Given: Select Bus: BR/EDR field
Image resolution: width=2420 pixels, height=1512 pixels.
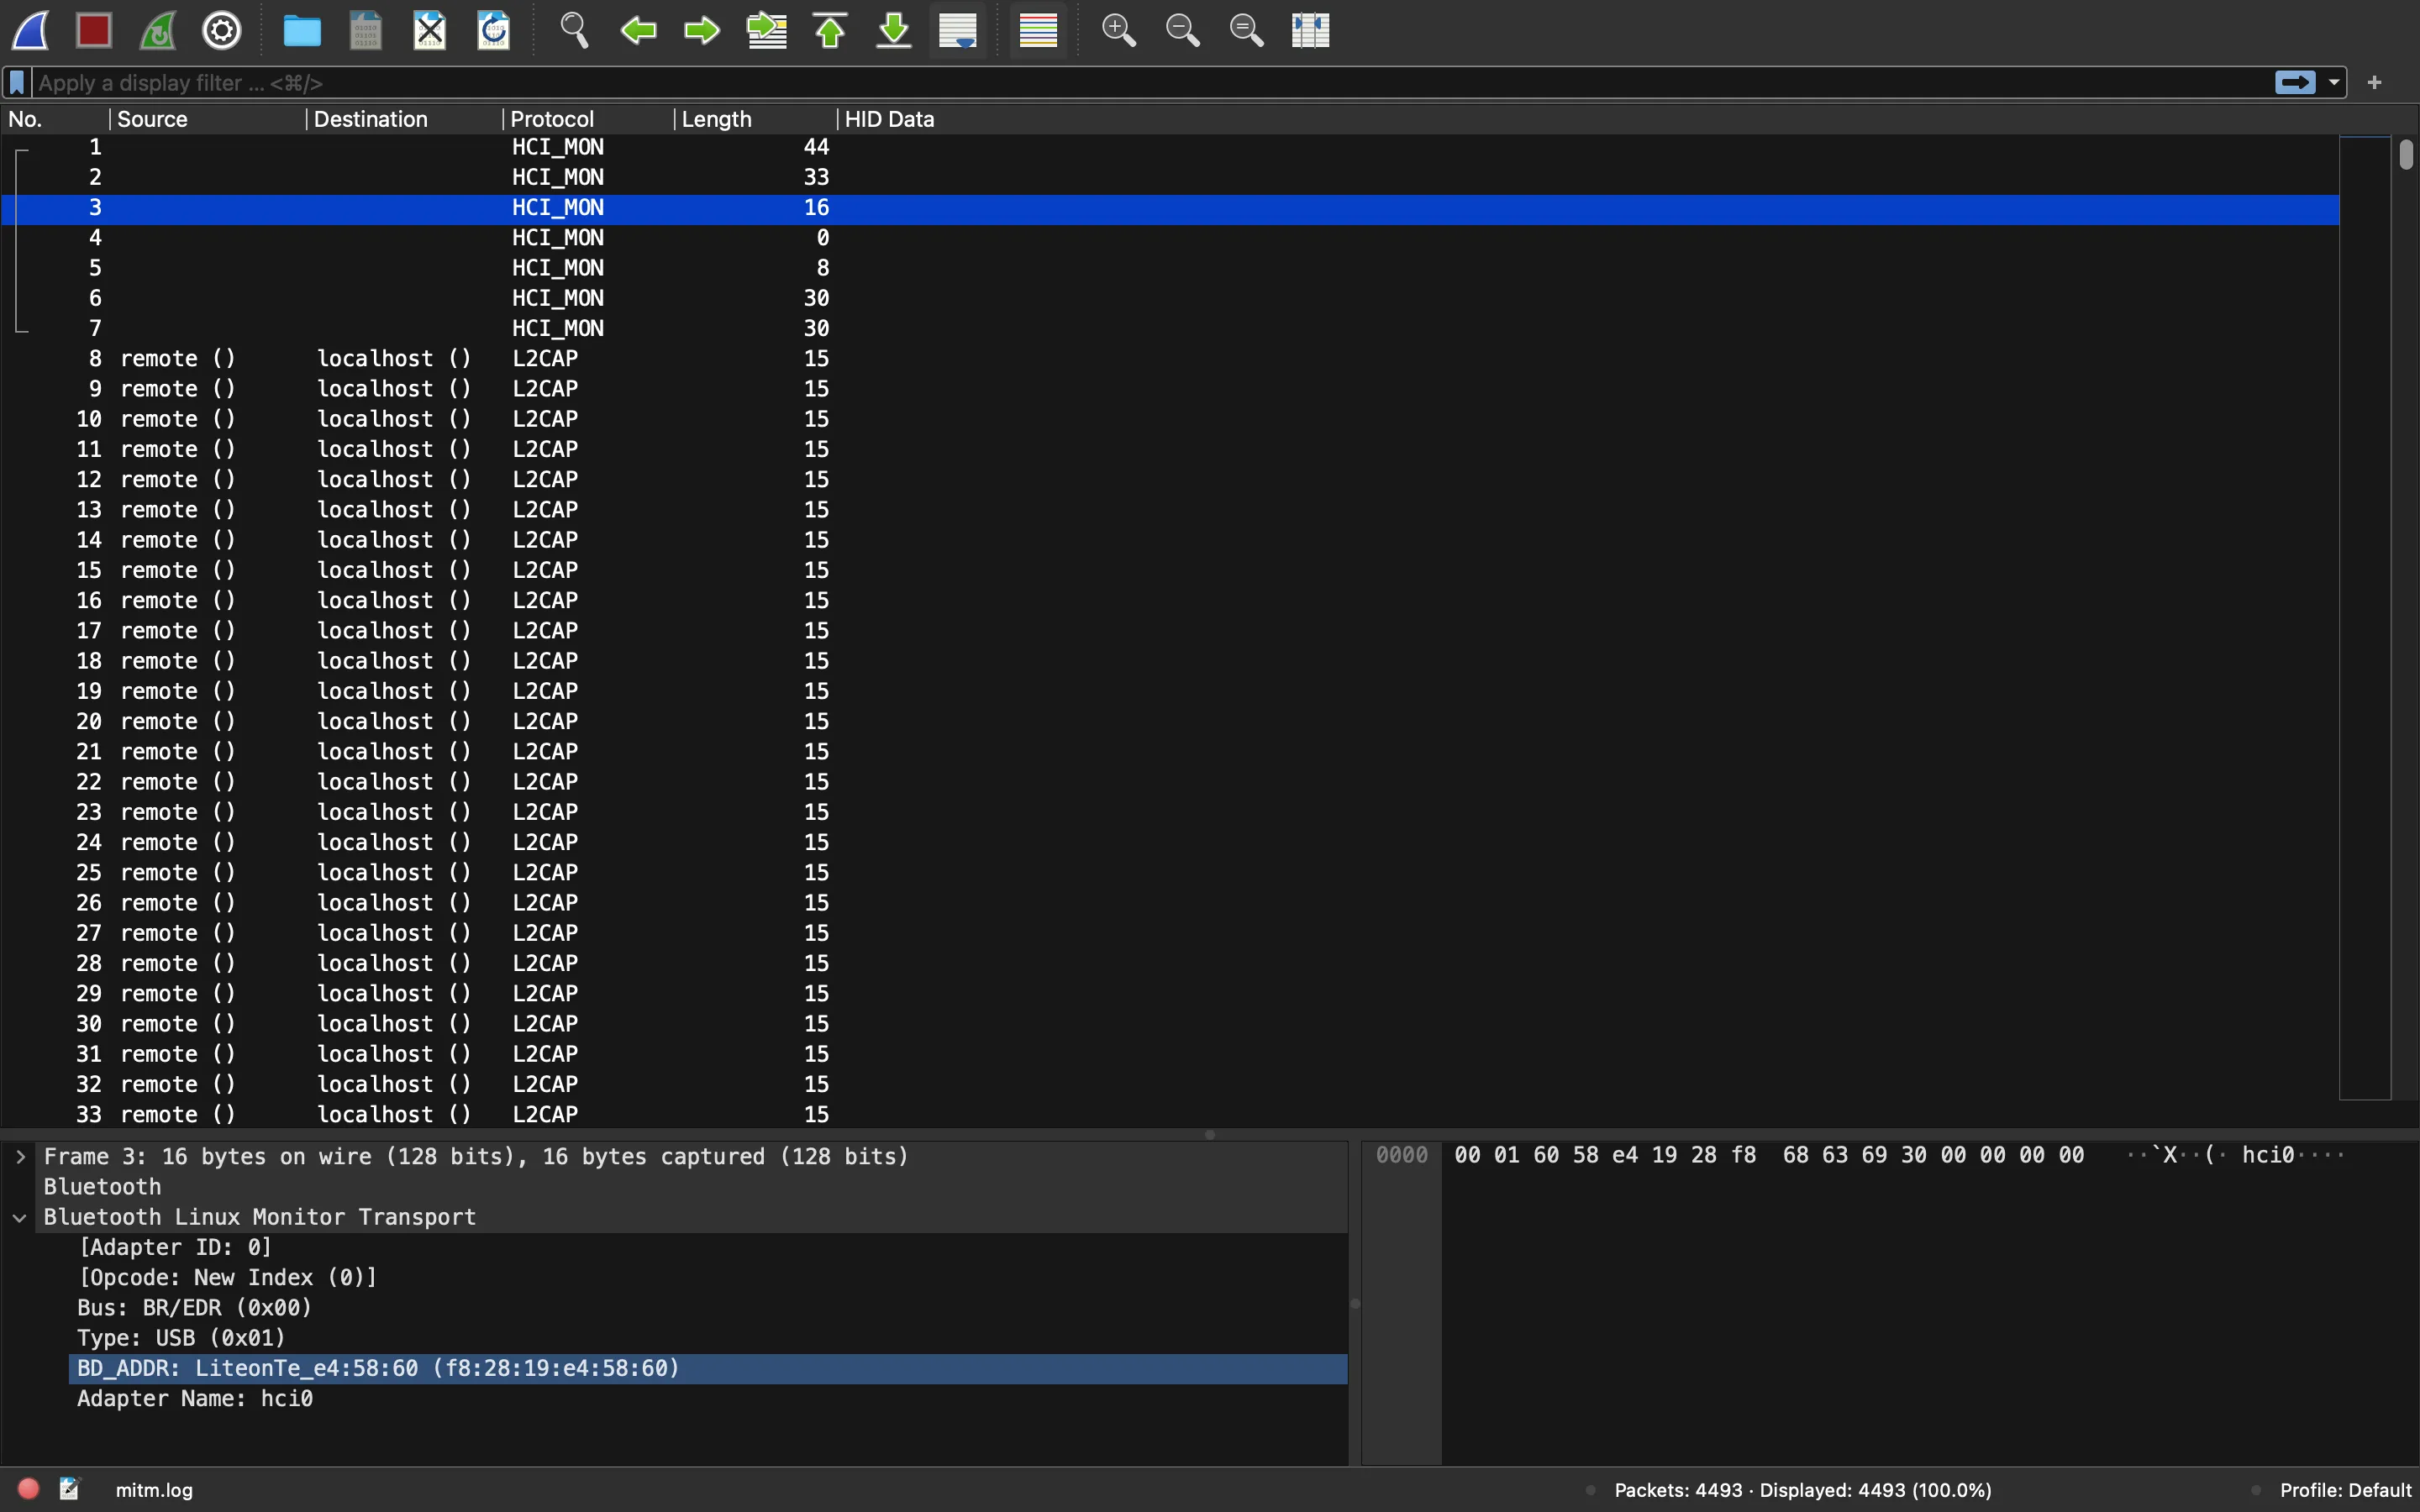Looking at the screenshot, I should pos(195,1308).
